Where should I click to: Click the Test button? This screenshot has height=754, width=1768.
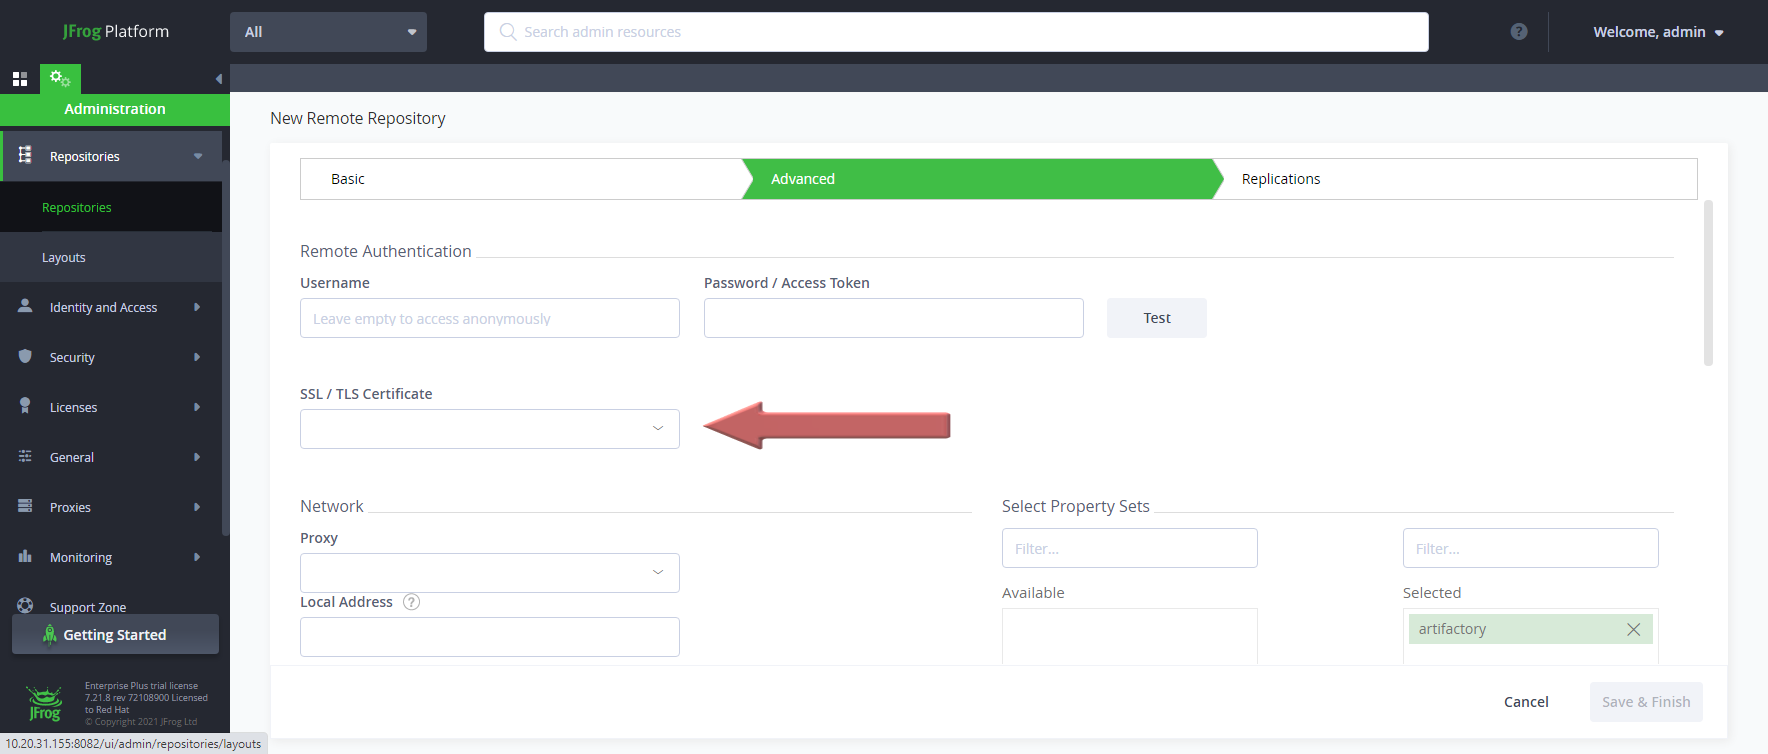tap(1156, 318)
